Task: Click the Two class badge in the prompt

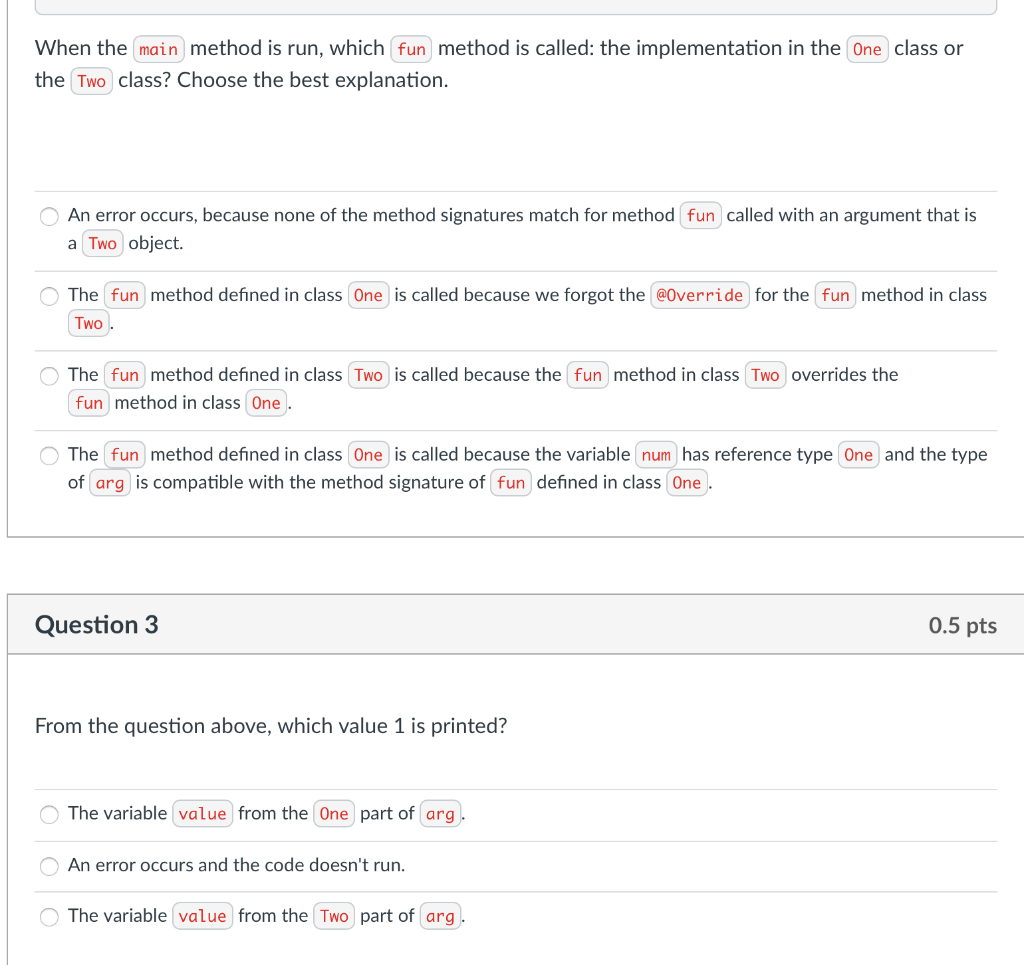Action: click(x=91, y=81)
